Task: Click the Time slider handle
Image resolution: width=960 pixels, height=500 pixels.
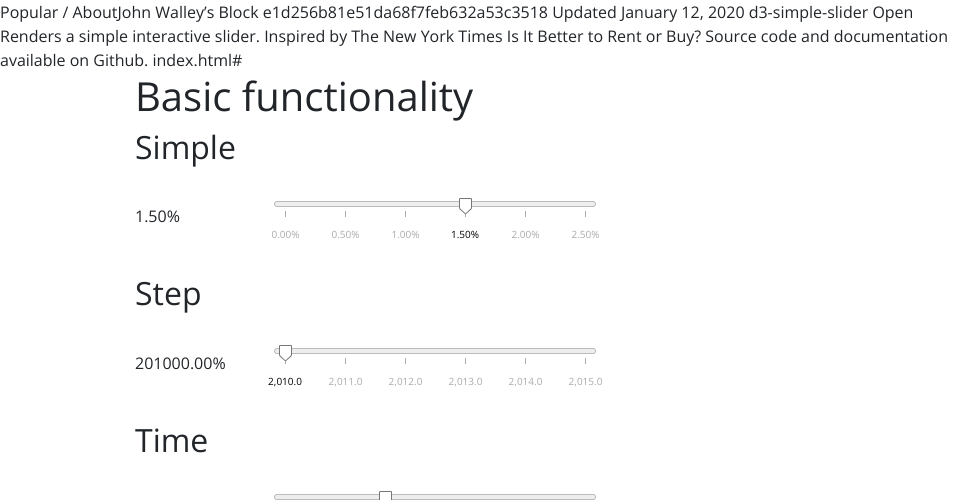Action: (x=385, y=495)
